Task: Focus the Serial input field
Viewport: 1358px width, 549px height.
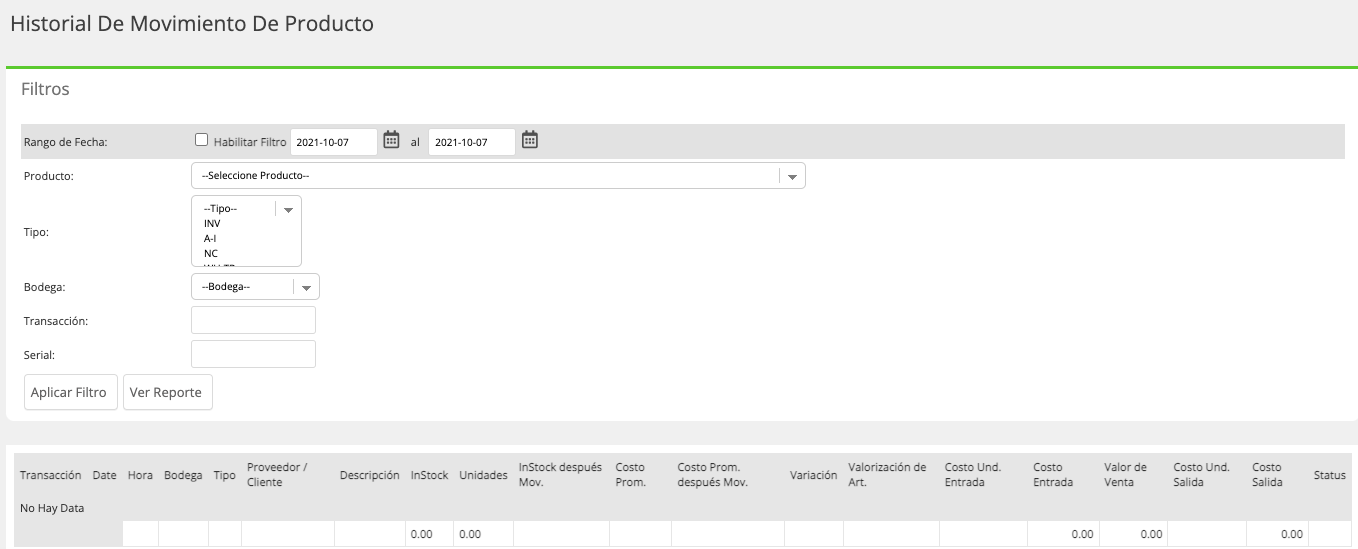Action: 253,354
